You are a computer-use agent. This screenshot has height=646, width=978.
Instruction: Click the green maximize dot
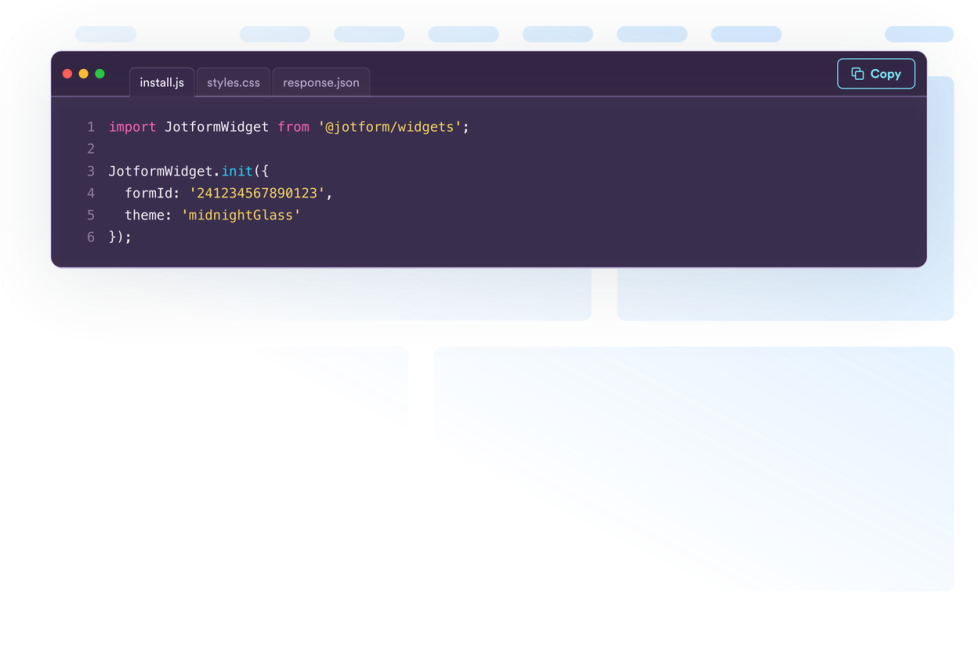click(100, 74)
